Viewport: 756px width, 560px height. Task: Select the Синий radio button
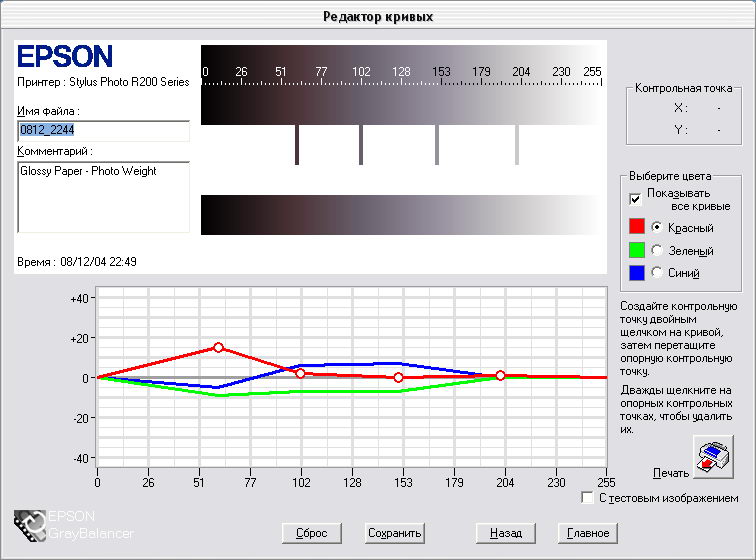(657, 272)
